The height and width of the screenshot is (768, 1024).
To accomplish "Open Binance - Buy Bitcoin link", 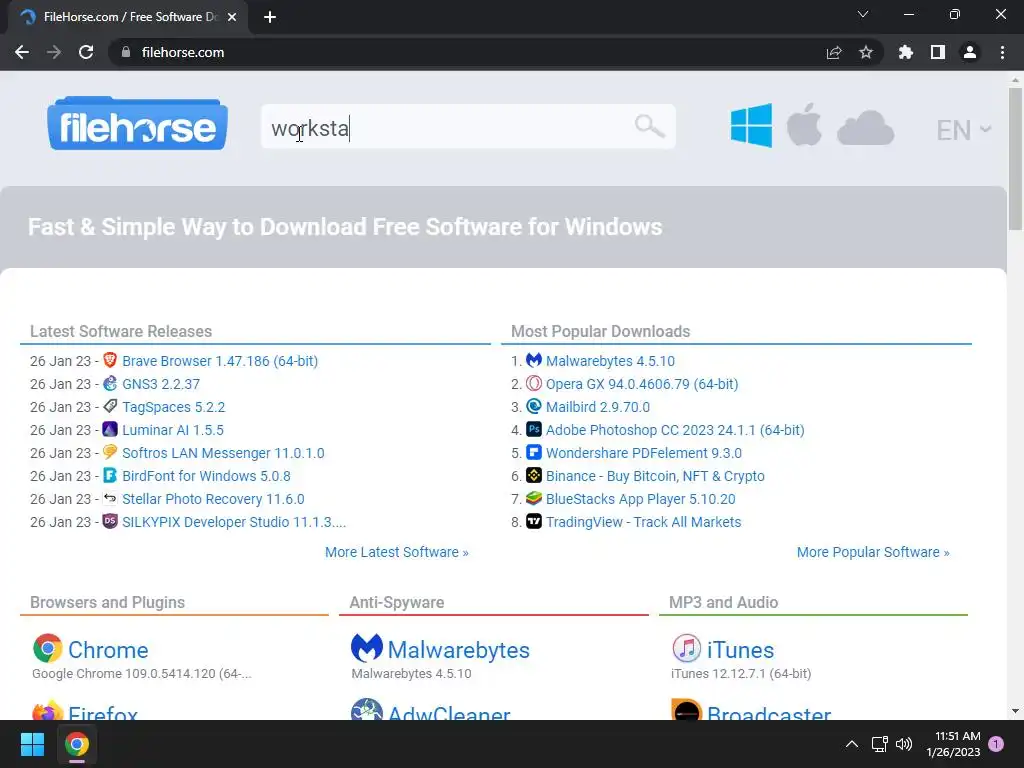I will [655, 476].
